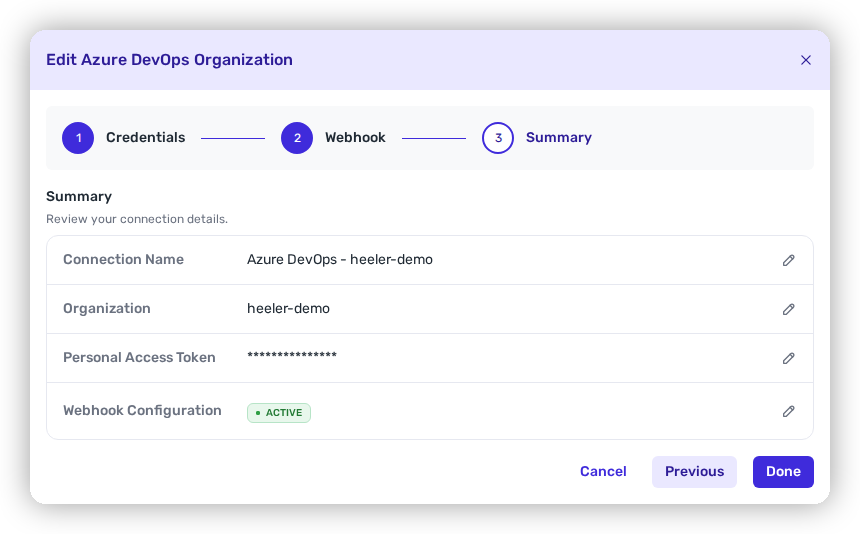Image resolution: width=860 pixels, height=534 pixels.
Task: Click the edit pencil for Organization row
Action: pyautogui.click(x=788, y=309)
